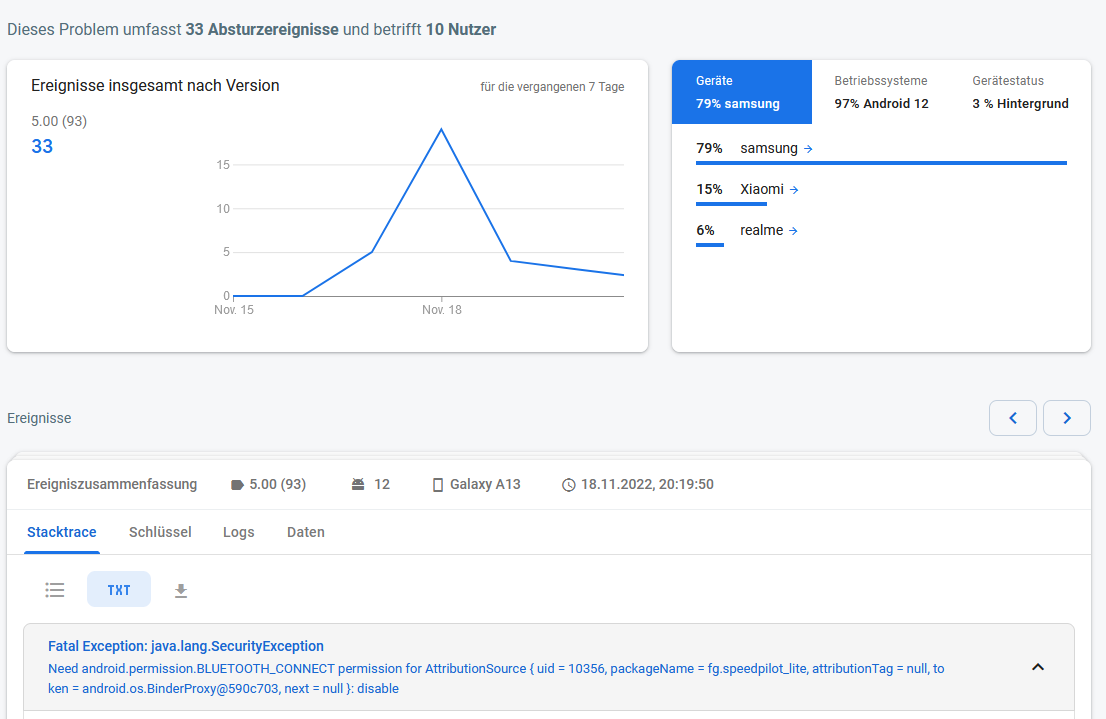Click the arrow next to Xiaomi
Viewport: 1106px width, 719px height.
794,190
